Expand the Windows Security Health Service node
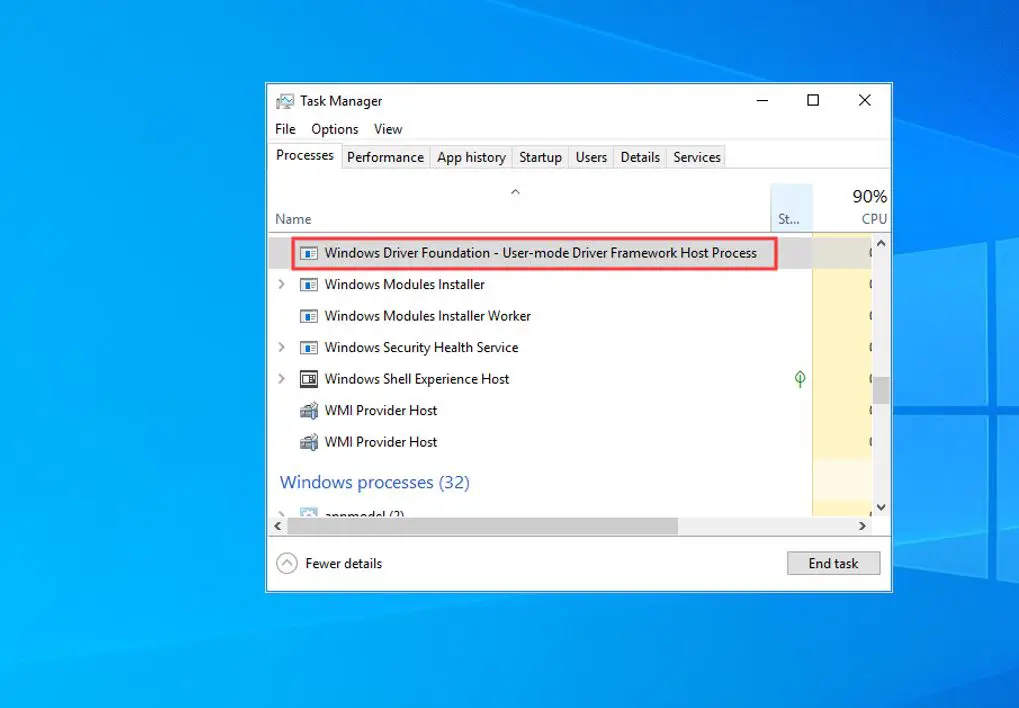 coord(282,347)
